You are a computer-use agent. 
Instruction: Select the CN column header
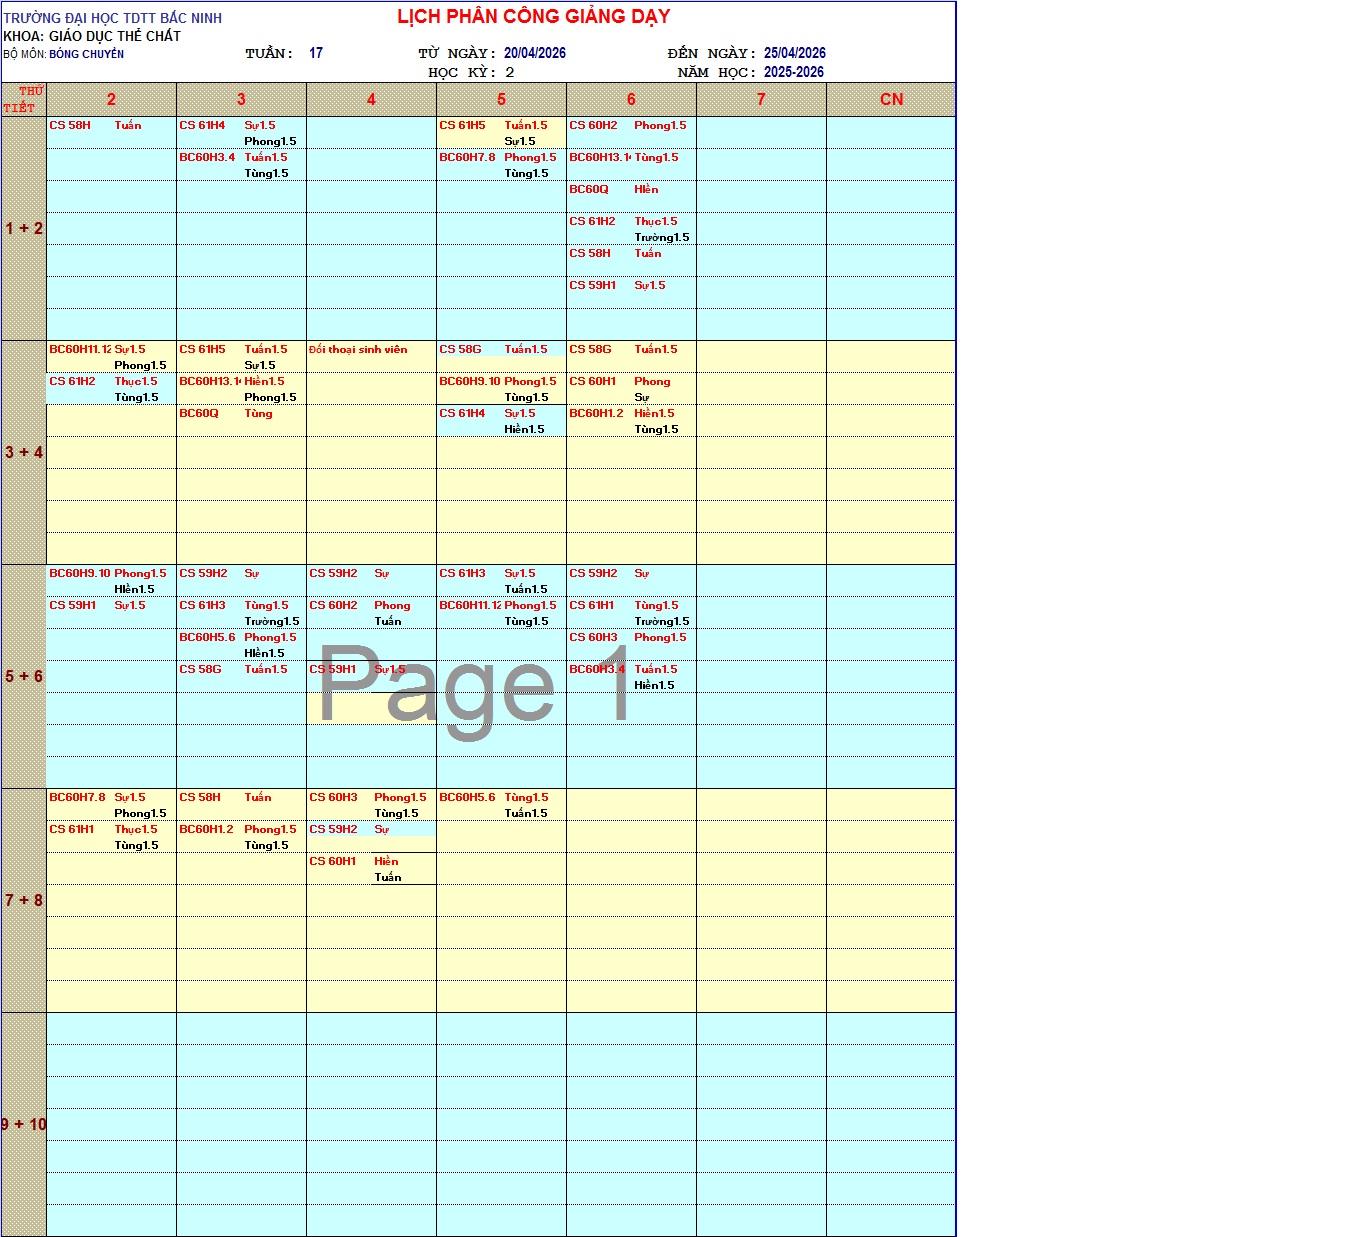click(891, 99)
